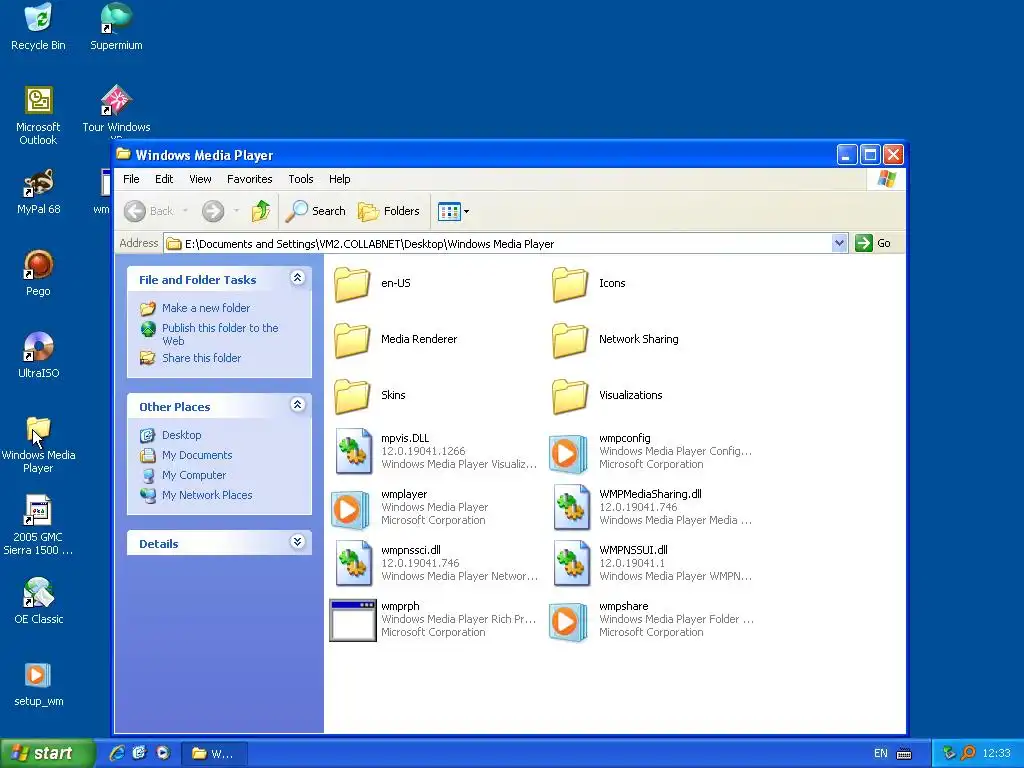1024x768 pixels.
Task: Open the en-US folder
Action: tap(353, 283)
